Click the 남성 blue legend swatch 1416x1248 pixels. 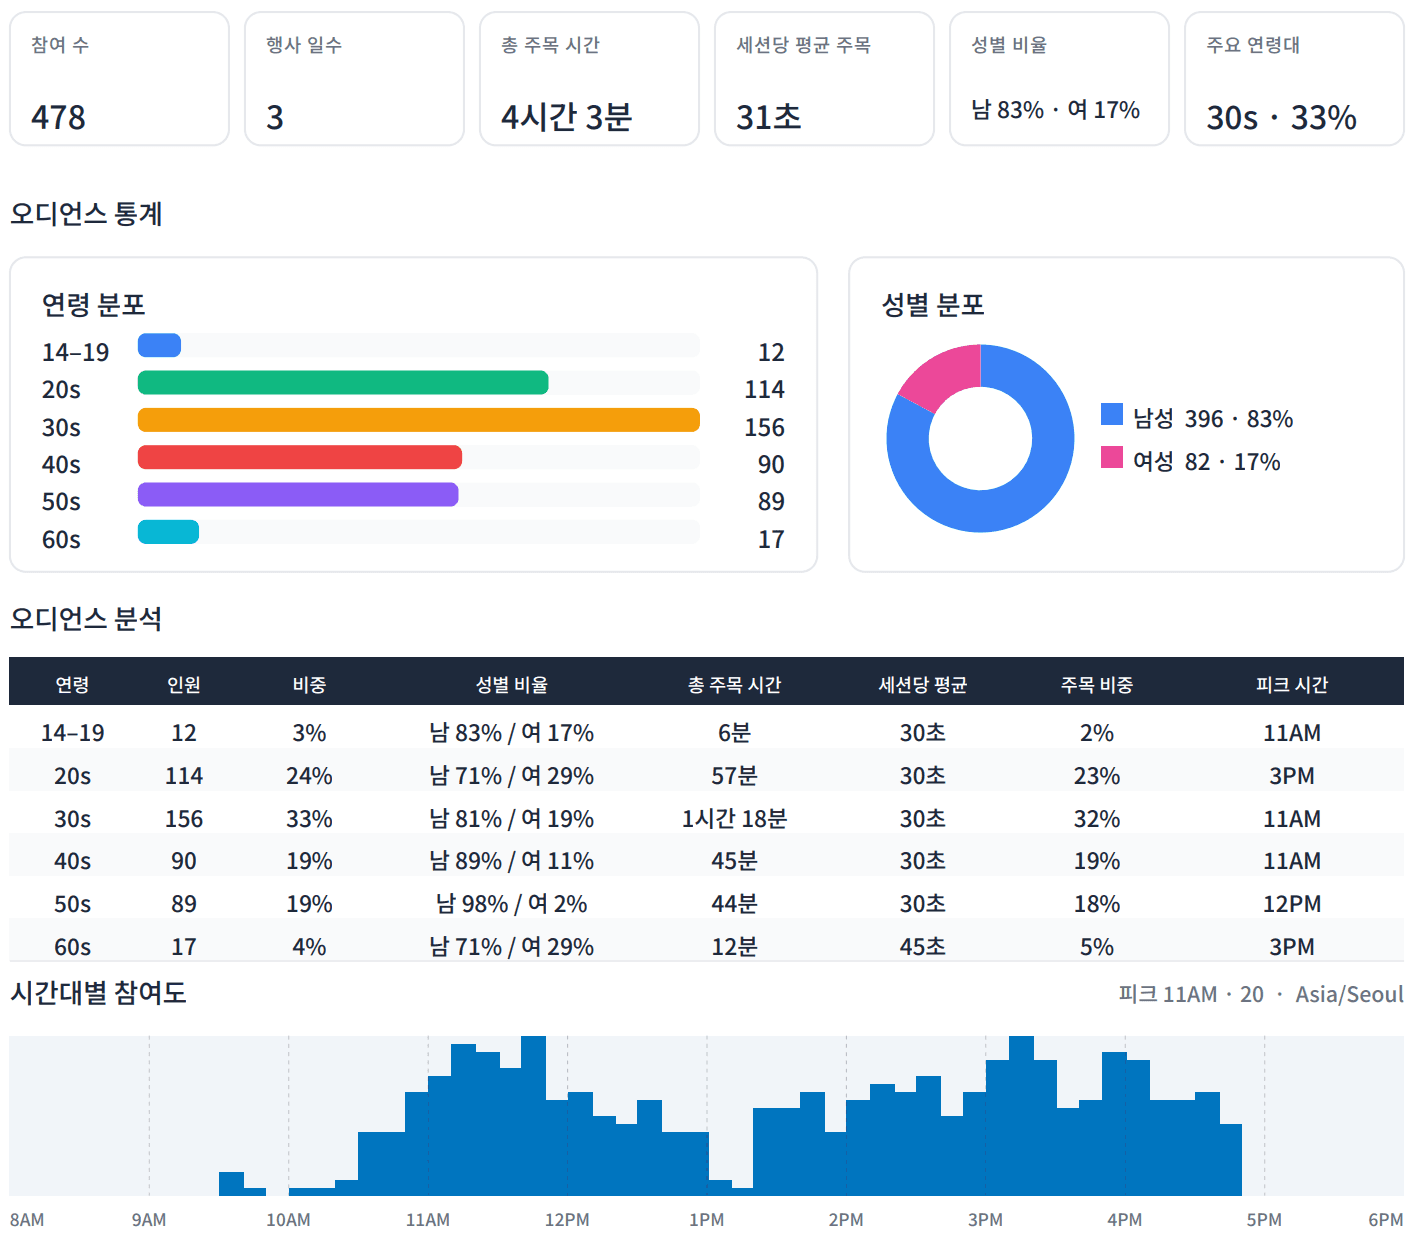click(x=1111, y=414)
